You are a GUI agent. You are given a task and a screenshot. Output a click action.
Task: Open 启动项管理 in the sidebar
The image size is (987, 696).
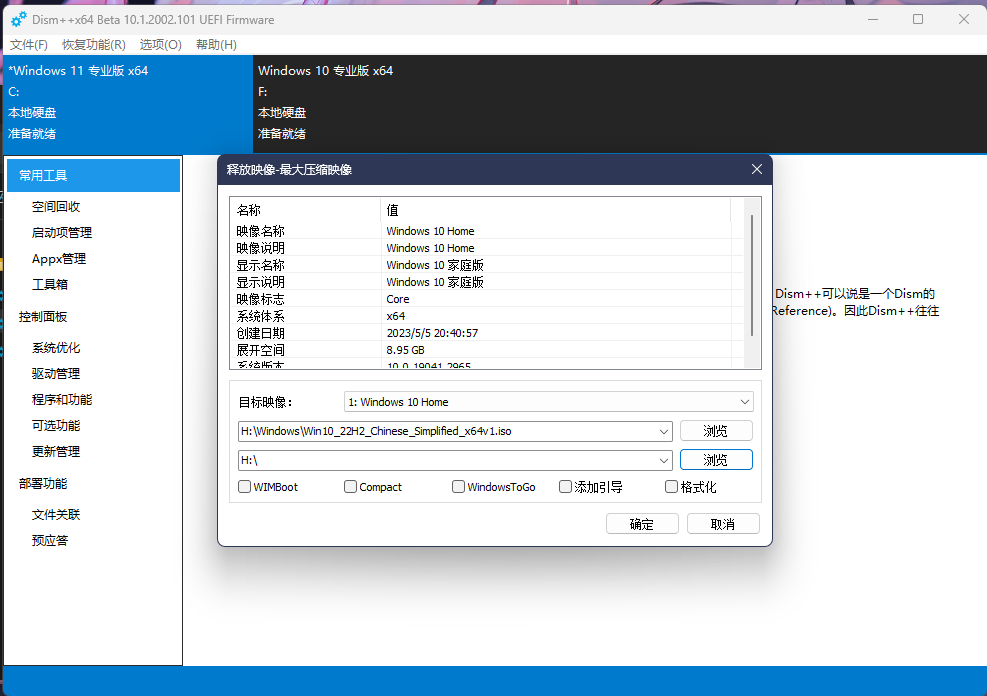62,232
